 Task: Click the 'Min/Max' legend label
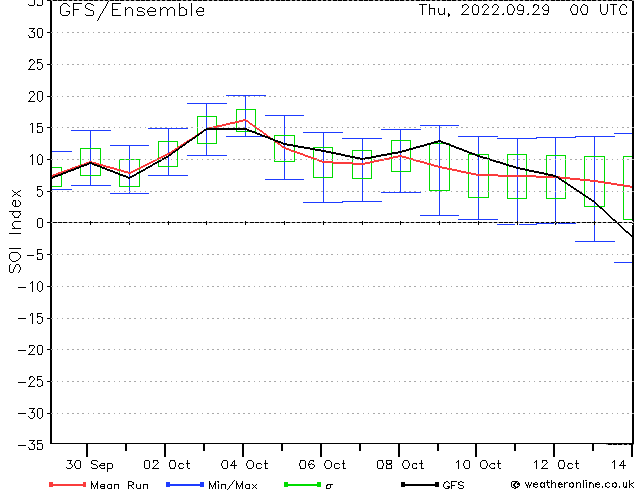tap(233, 485)
